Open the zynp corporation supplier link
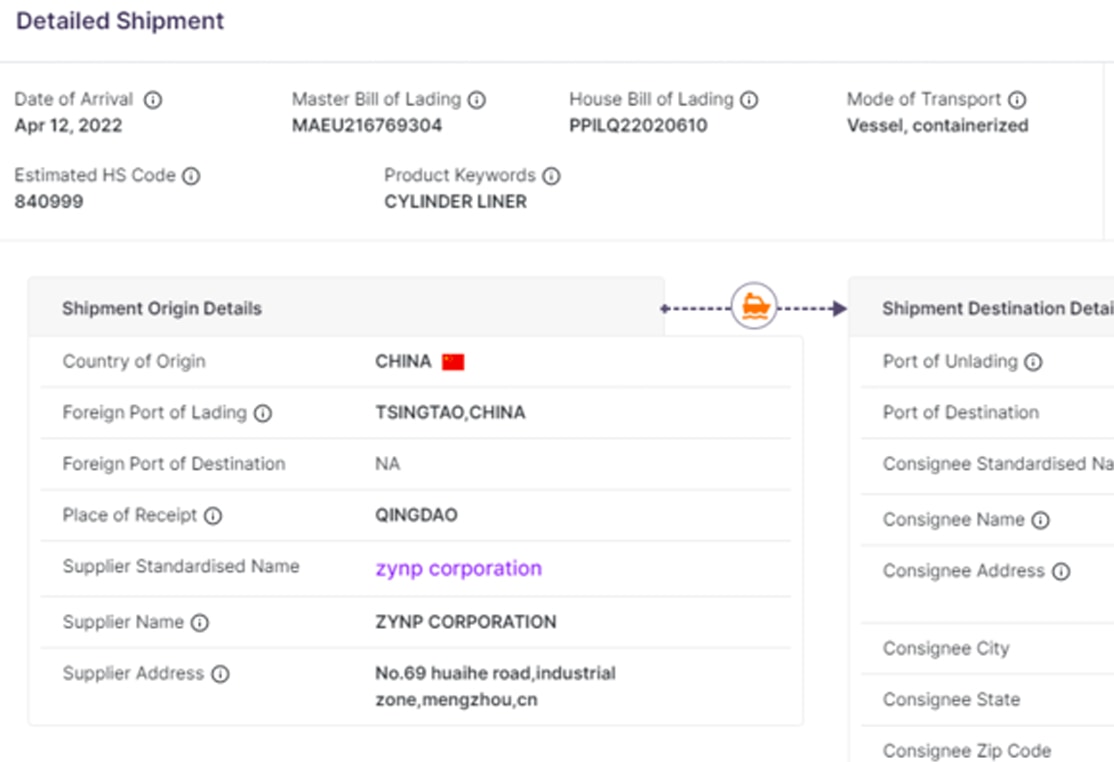Screen dimensions: 1114x762 458,568
